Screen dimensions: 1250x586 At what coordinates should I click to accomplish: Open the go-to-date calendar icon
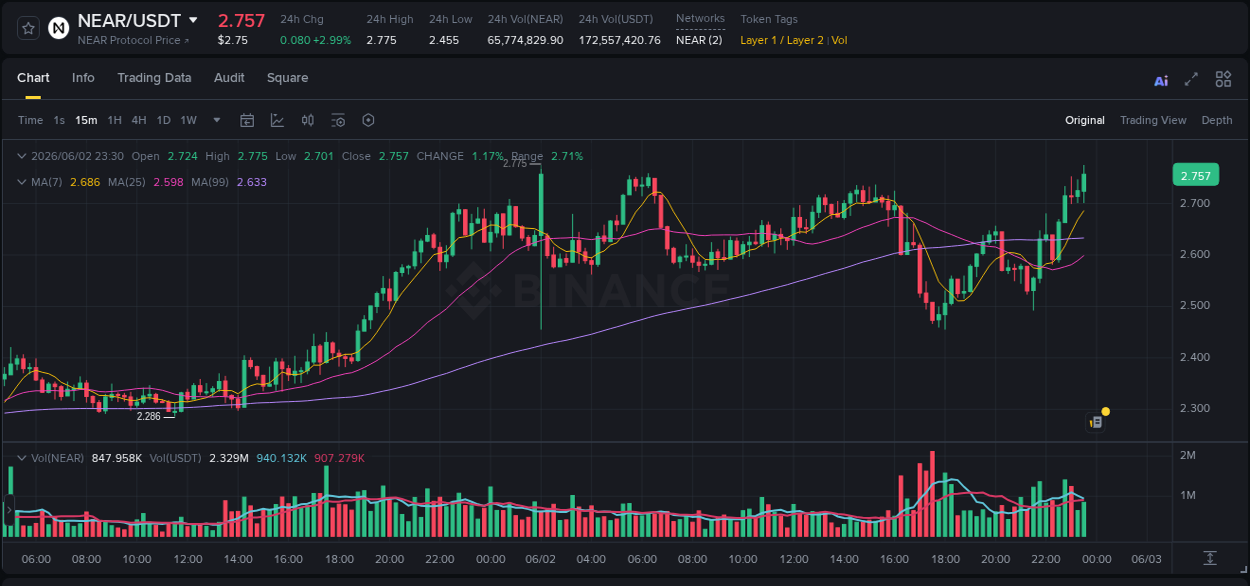click(x=247, y=120)
